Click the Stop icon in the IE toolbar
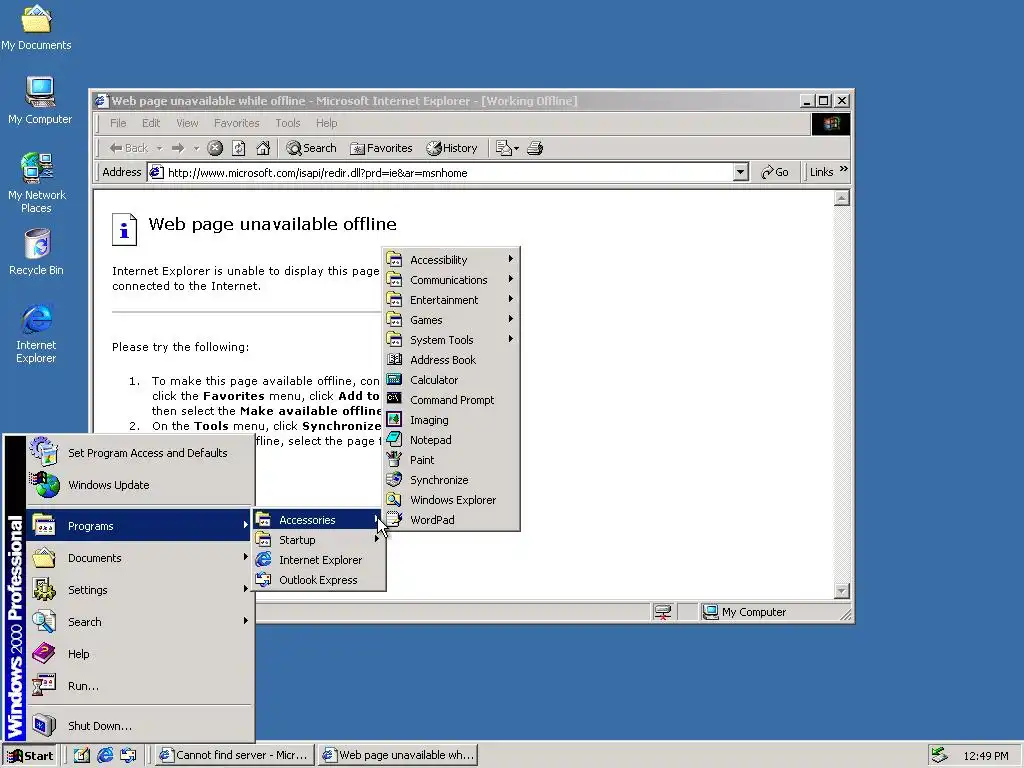The width and height of the screenshot is (1024, 768). (x=215, y=148)
